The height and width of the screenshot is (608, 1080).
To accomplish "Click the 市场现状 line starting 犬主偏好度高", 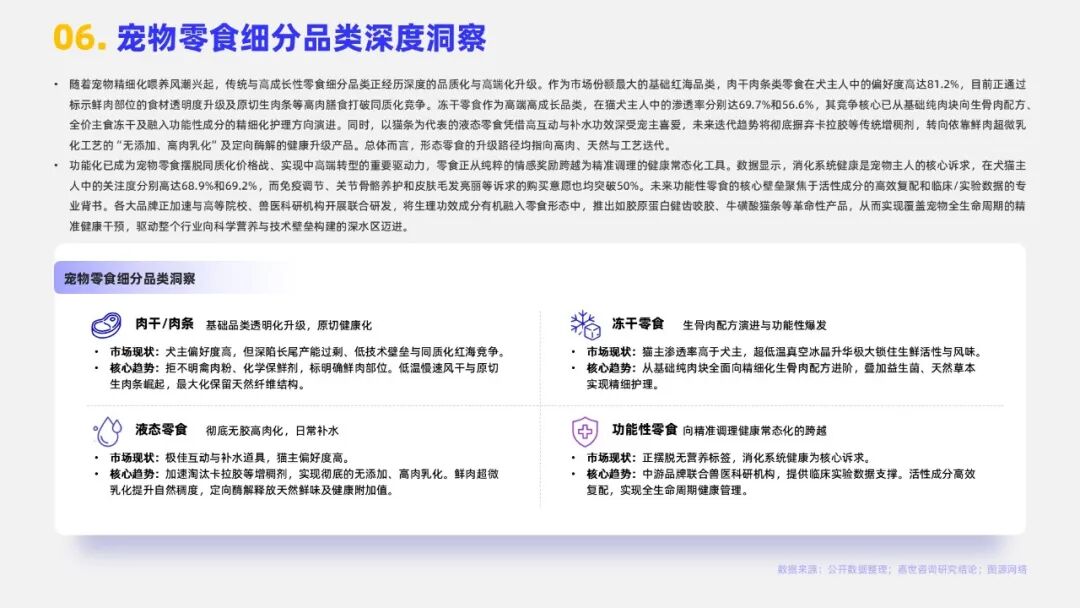I will point(309,352).
